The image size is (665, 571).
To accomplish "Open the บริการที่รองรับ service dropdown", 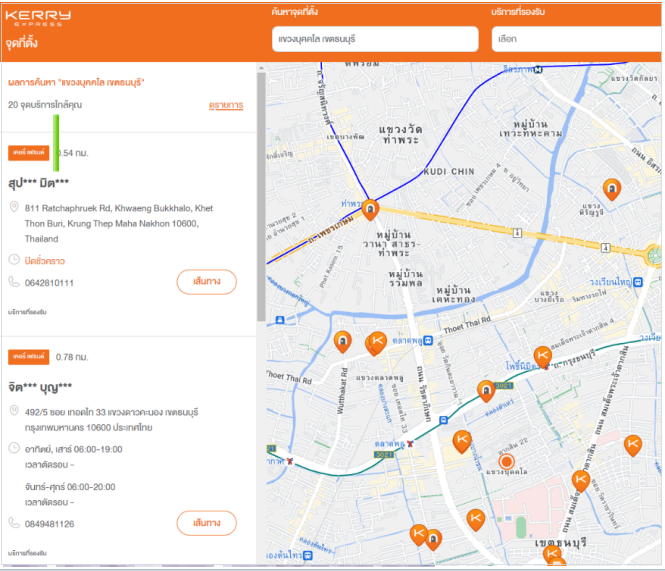I will tap(578, 39).
